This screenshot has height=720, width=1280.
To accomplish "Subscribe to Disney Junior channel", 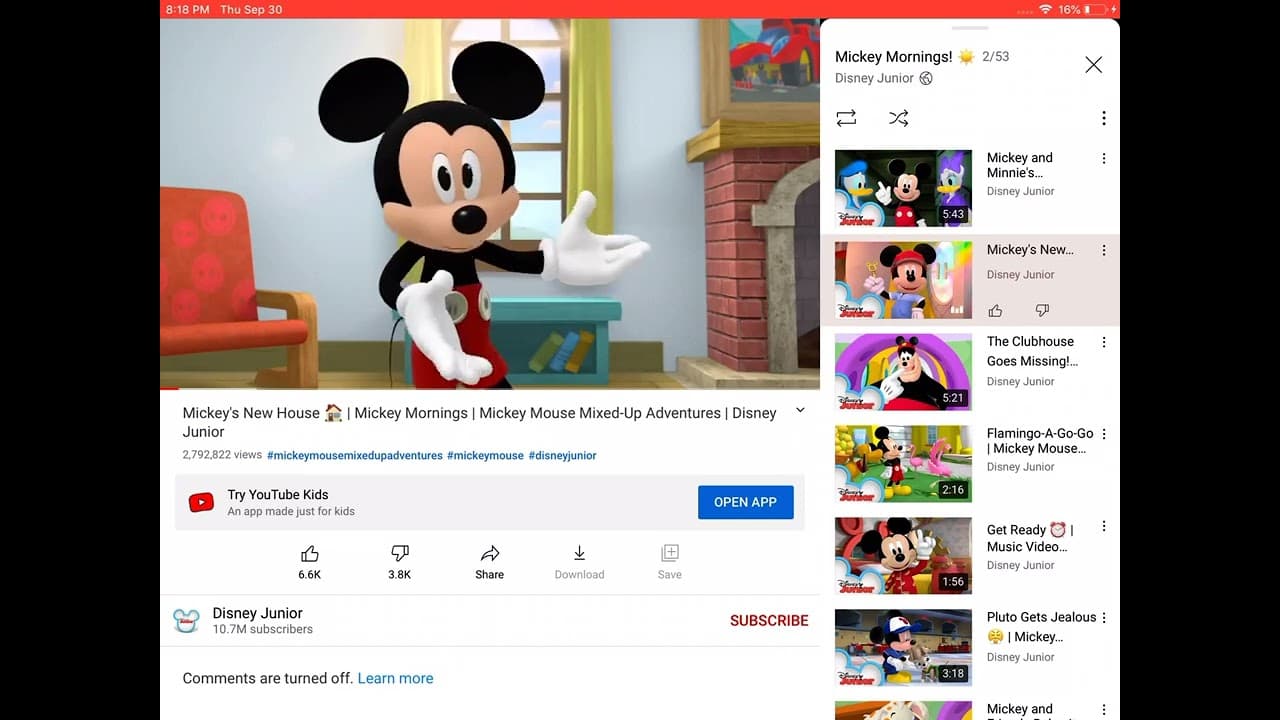I will (769, 620).
